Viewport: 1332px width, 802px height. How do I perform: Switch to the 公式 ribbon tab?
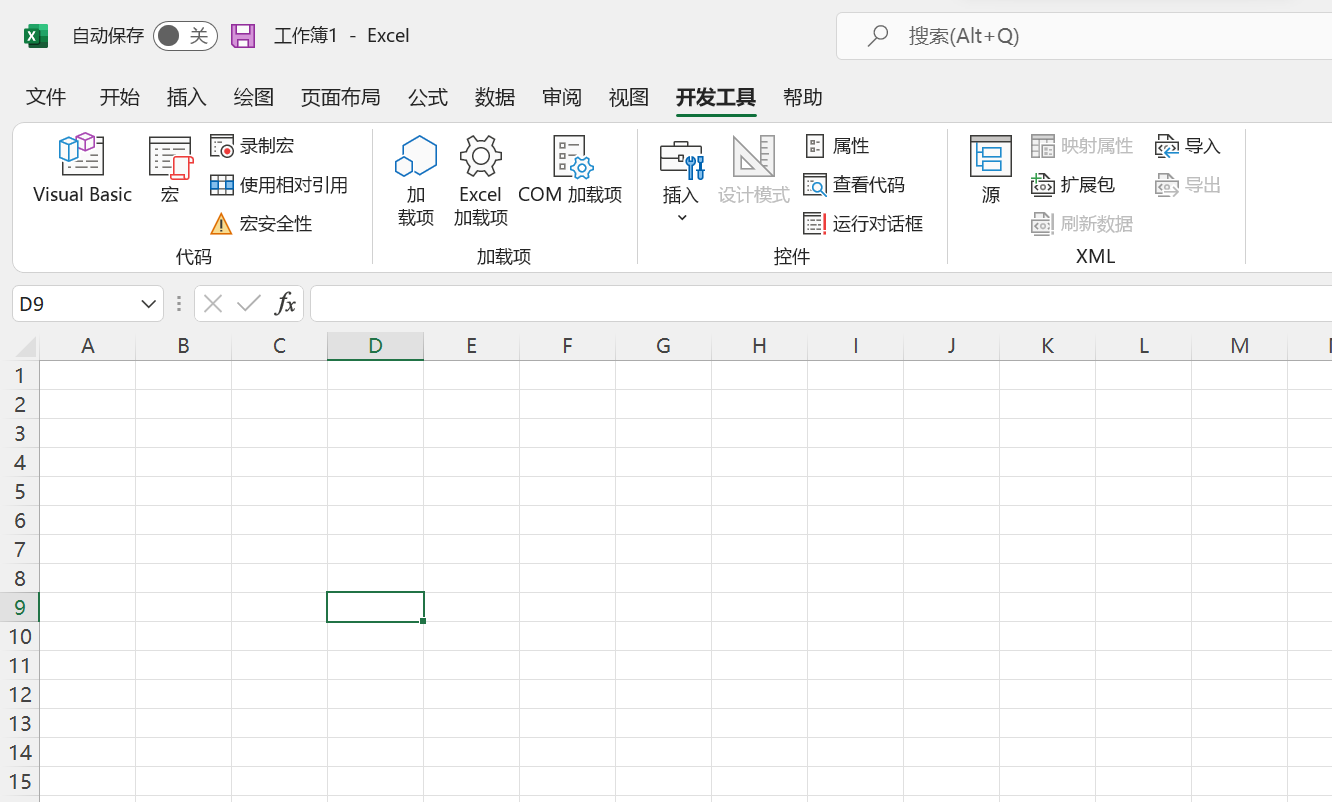427,97
